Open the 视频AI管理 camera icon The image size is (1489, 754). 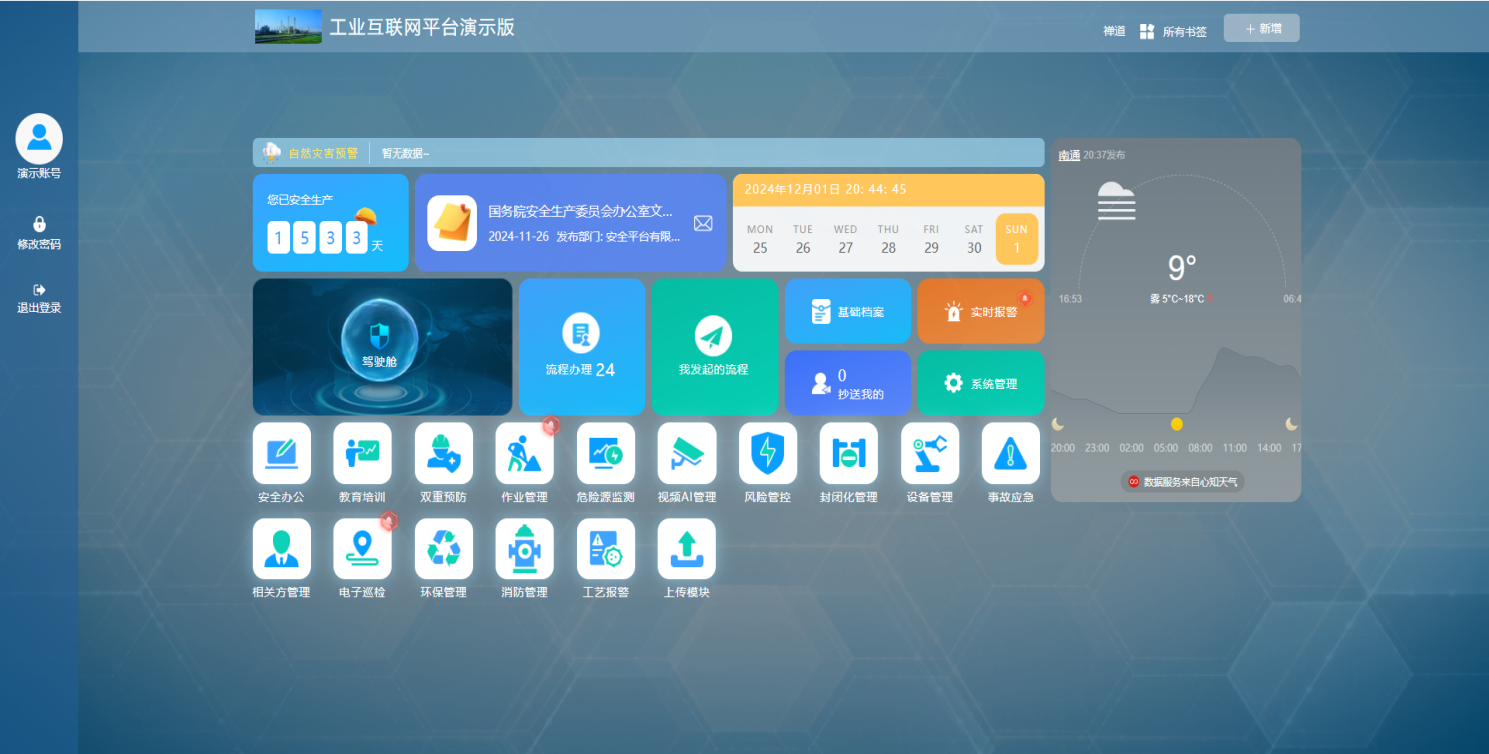[686, 453]
